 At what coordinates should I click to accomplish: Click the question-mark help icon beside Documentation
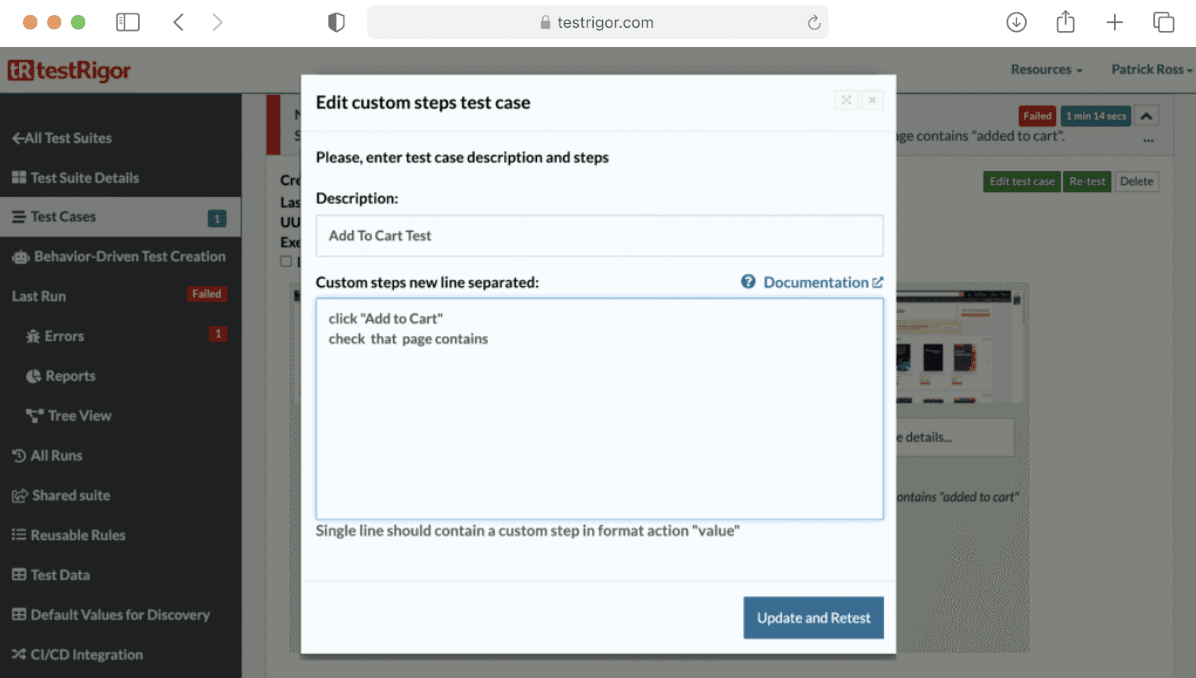coord(748,282)
